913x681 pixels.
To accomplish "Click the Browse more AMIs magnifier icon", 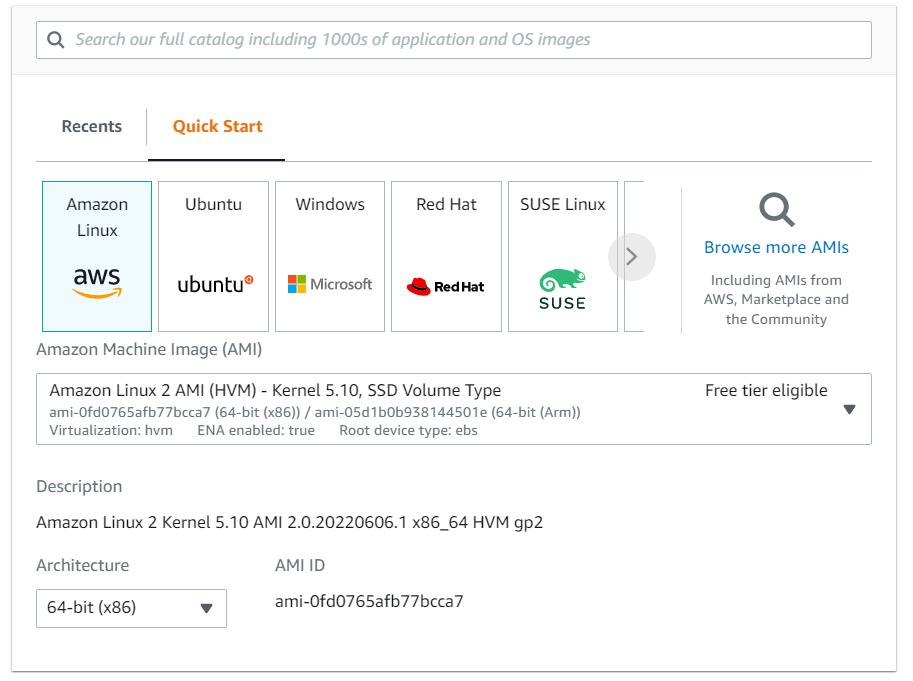I will point(777,210).
